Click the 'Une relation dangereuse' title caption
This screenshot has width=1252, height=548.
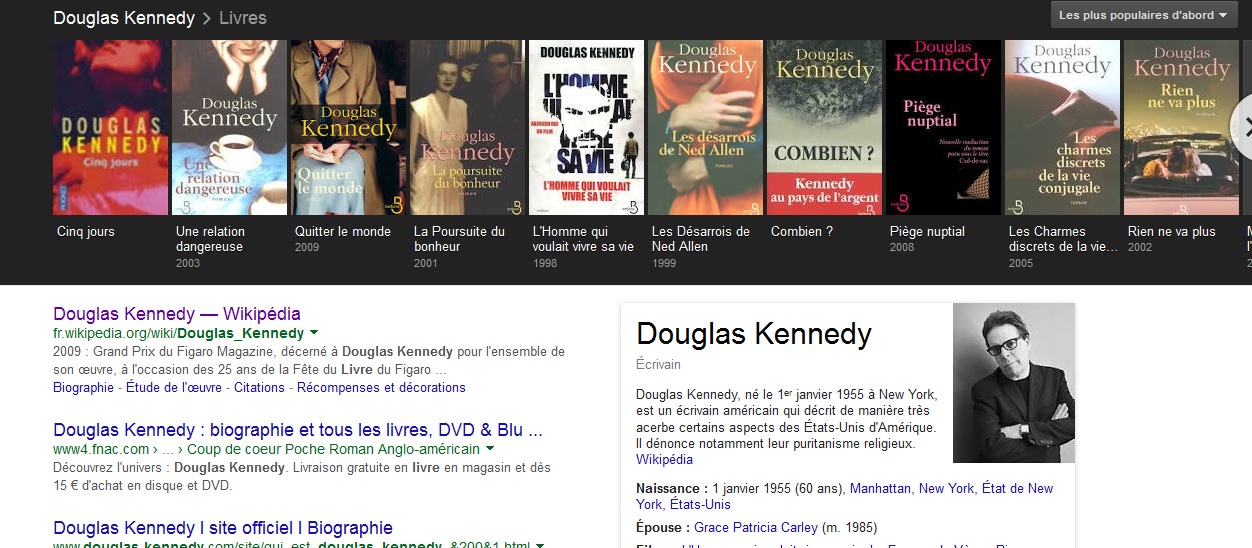coord(211,239)
